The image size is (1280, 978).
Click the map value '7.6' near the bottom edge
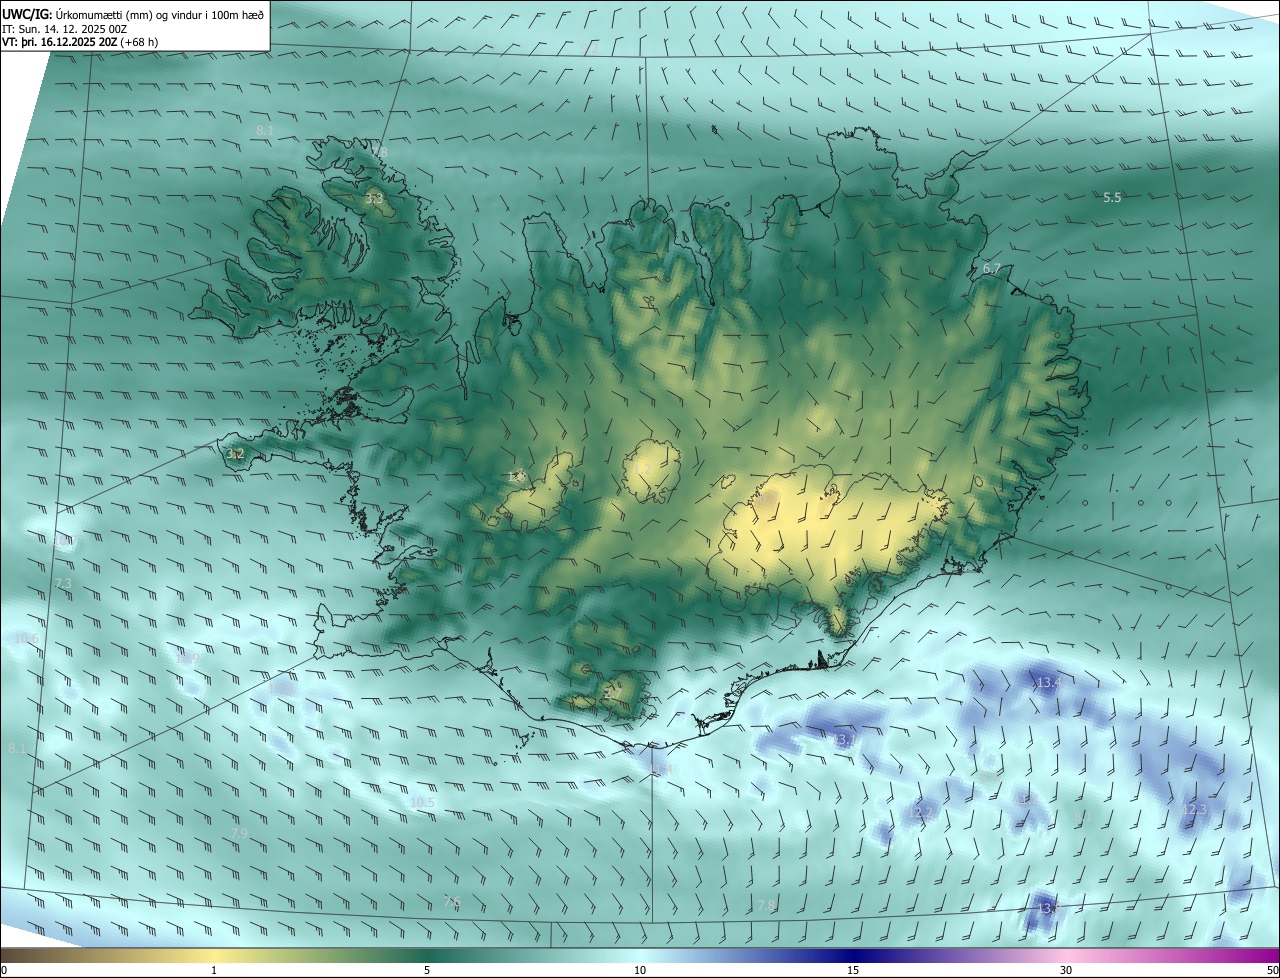coord(452,902)
